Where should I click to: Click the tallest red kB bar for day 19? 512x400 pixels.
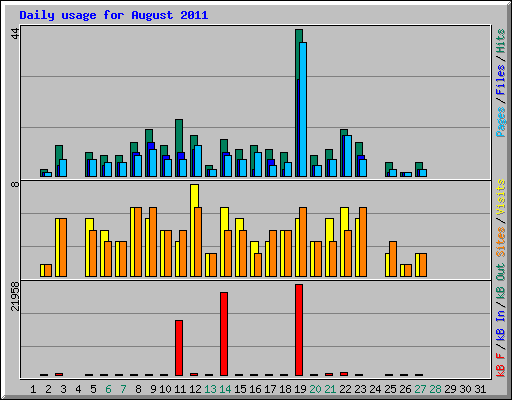point(299,330)
